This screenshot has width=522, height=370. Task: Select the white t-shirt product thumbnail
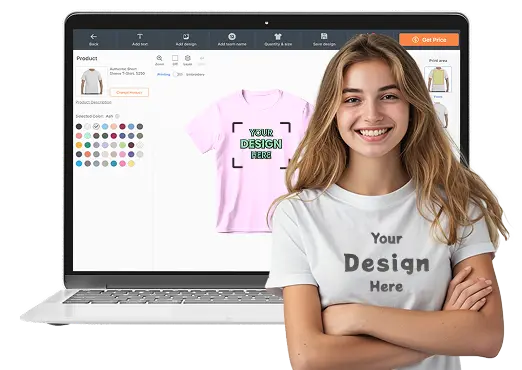tap(91, 81)
